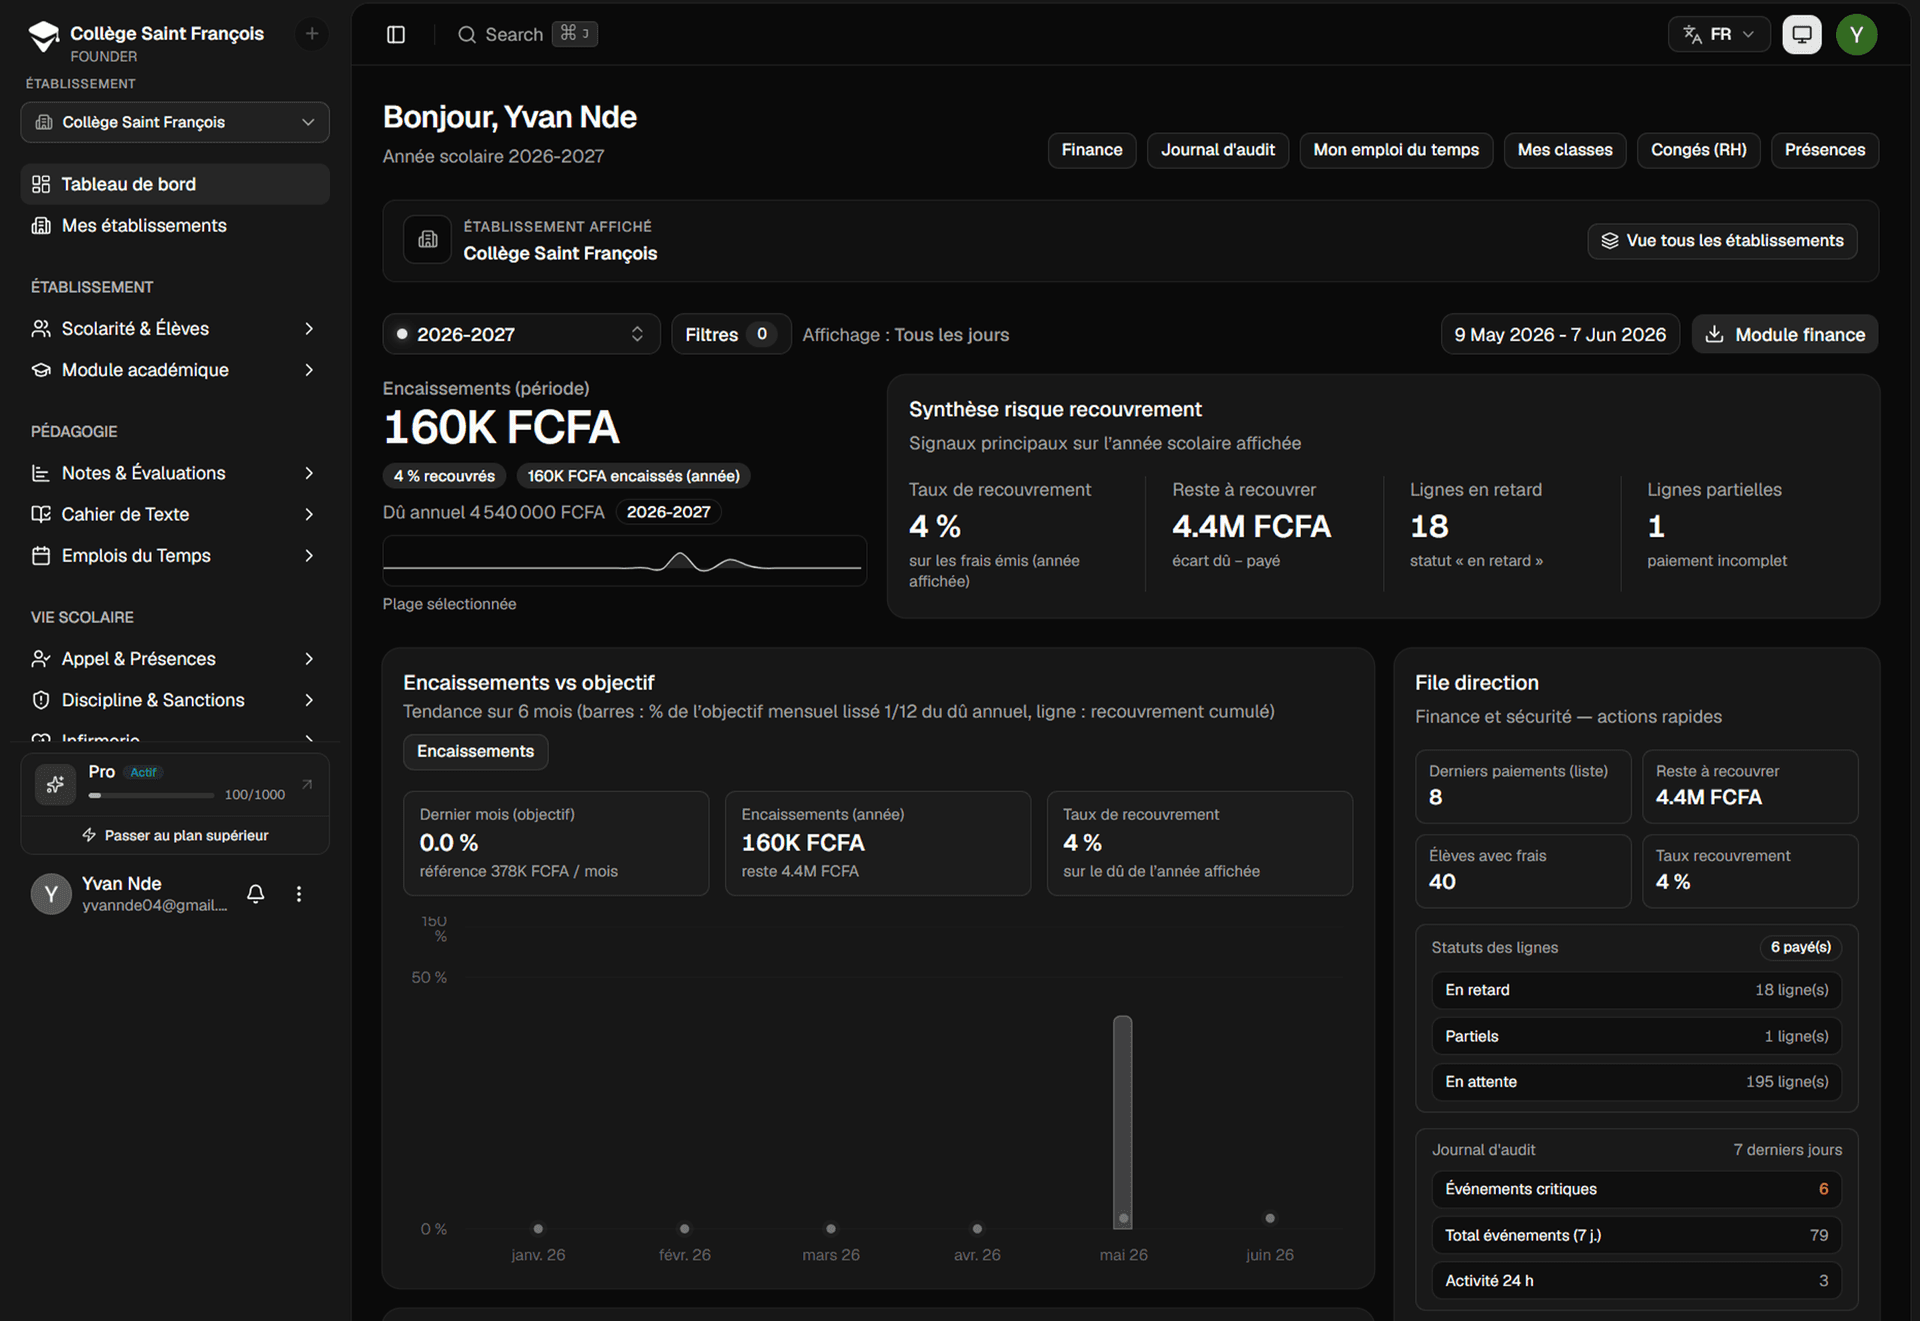
Task: Click the Pro usage progress bar
Action: 151,795
